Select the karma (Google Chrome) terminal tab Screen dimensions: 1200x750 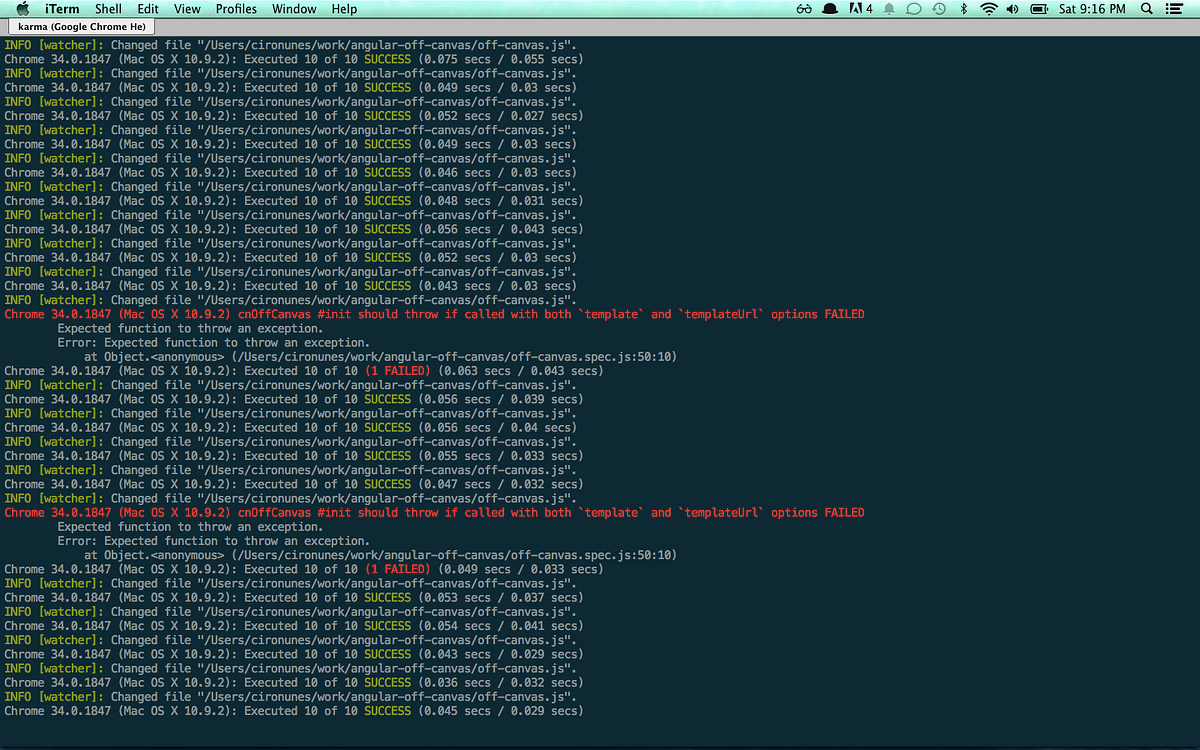coord(80,26)
